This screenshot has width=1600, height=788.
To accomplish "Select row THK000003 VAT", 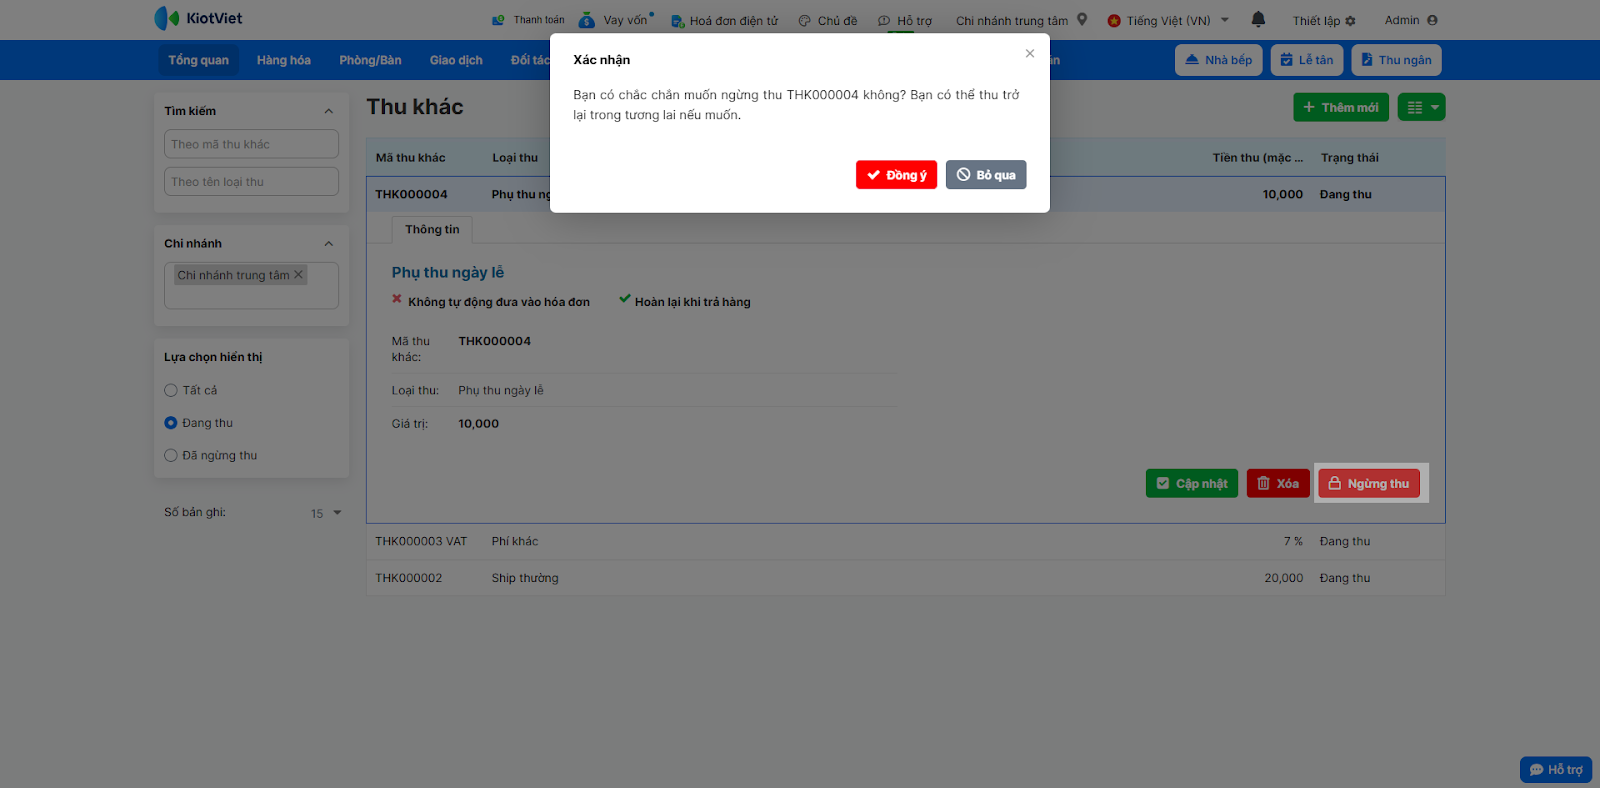I will tap(905, 541).
